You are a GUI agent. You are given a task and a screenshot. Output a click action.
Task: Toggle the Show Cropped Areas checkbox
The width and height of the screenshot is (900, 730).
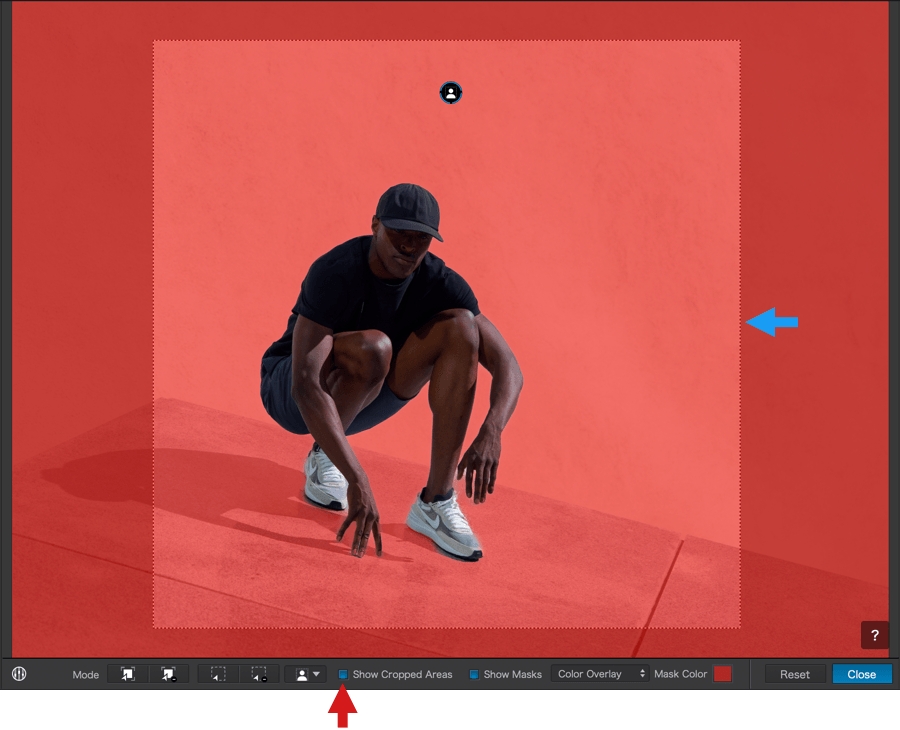pos(343,674)
